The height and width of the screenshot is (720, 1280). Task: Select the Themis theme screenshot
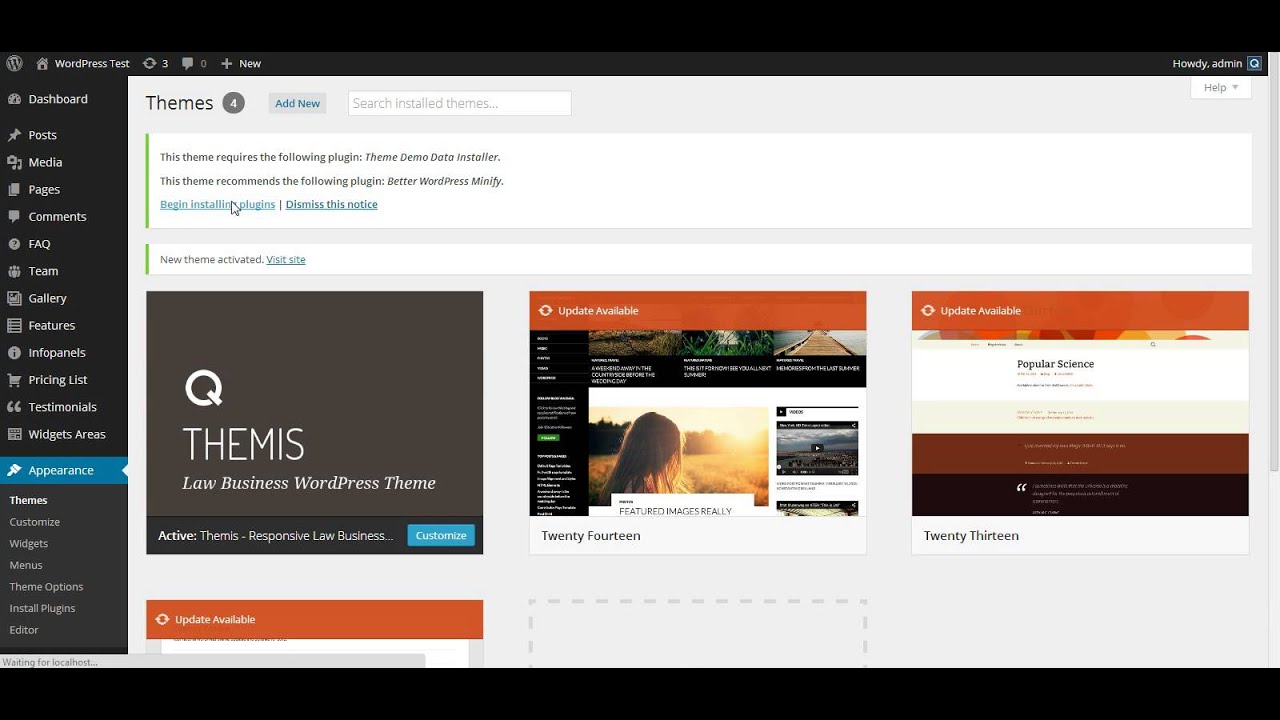click(x=315, y=404)
